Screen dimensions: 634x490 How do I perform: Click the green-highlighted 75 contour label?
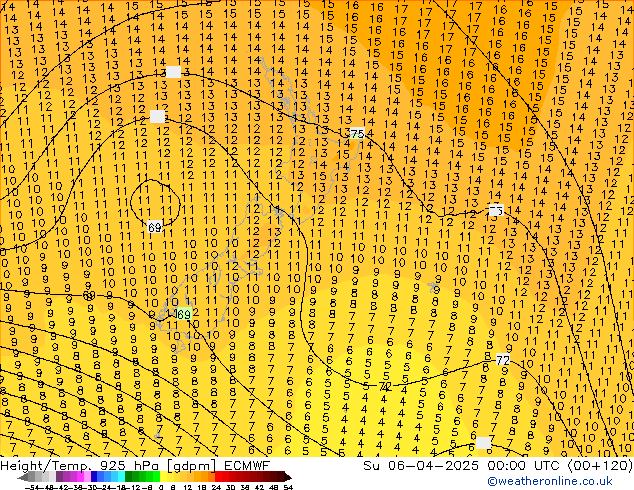click(x=357, y=133)
